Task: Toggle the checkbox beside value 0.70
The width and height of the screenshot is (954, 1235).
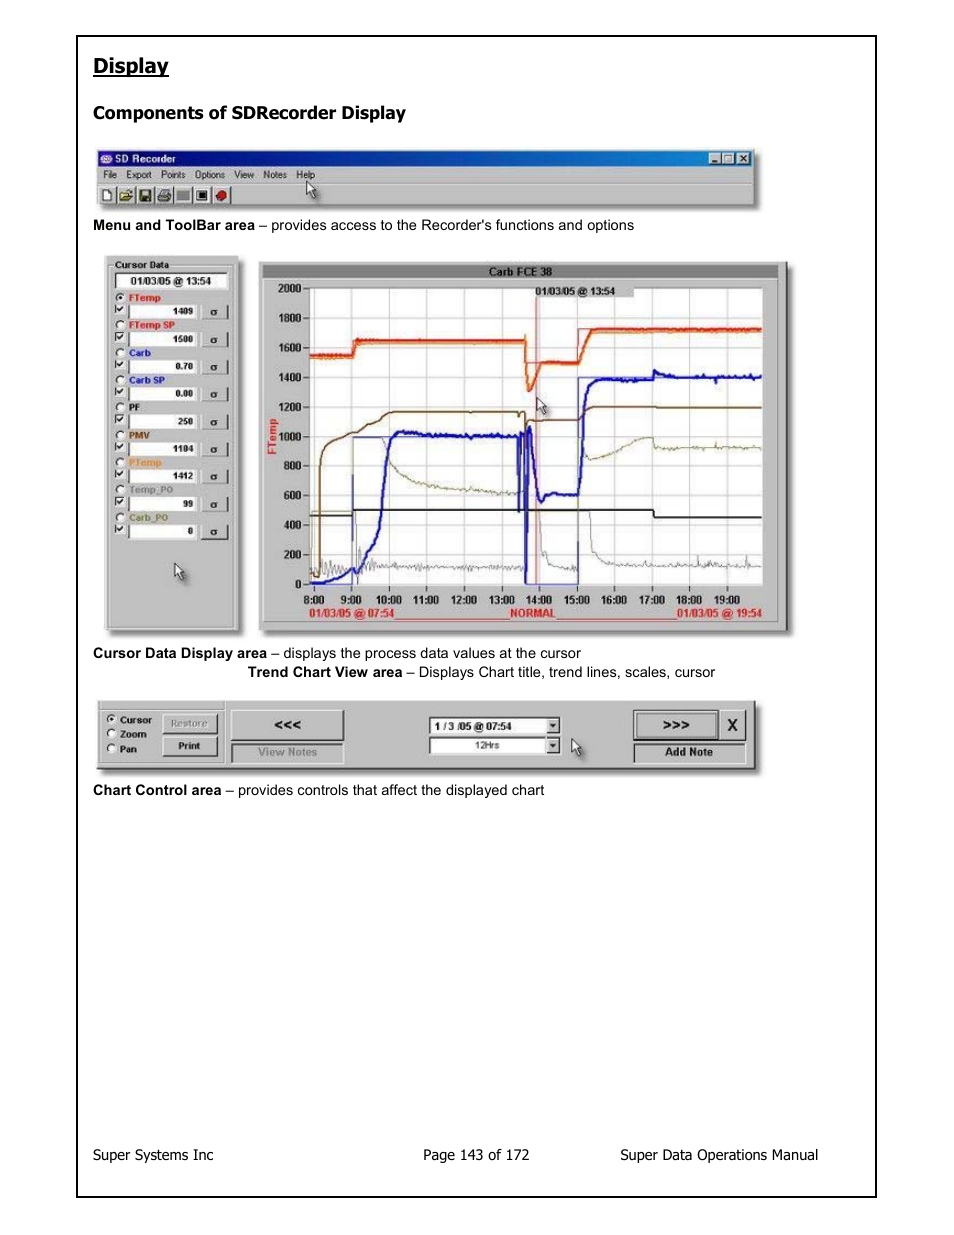Action: (x=120, y=365)
